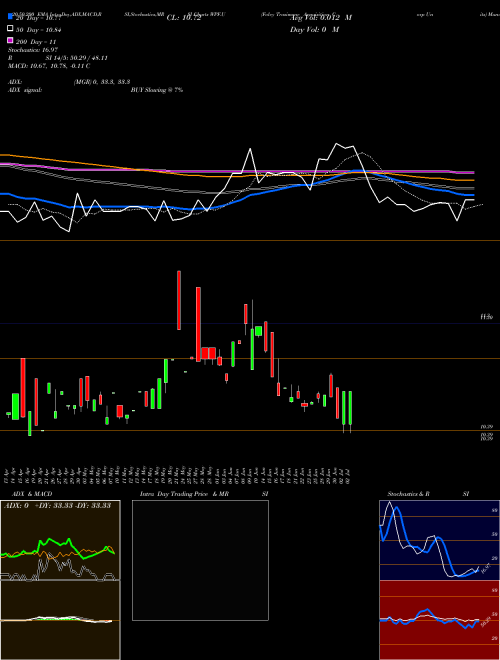Screen dimensions: 500x660
Task: Click the 'SI 14/3: 50.29 / 48.11' reading
Action: [76, 58]
